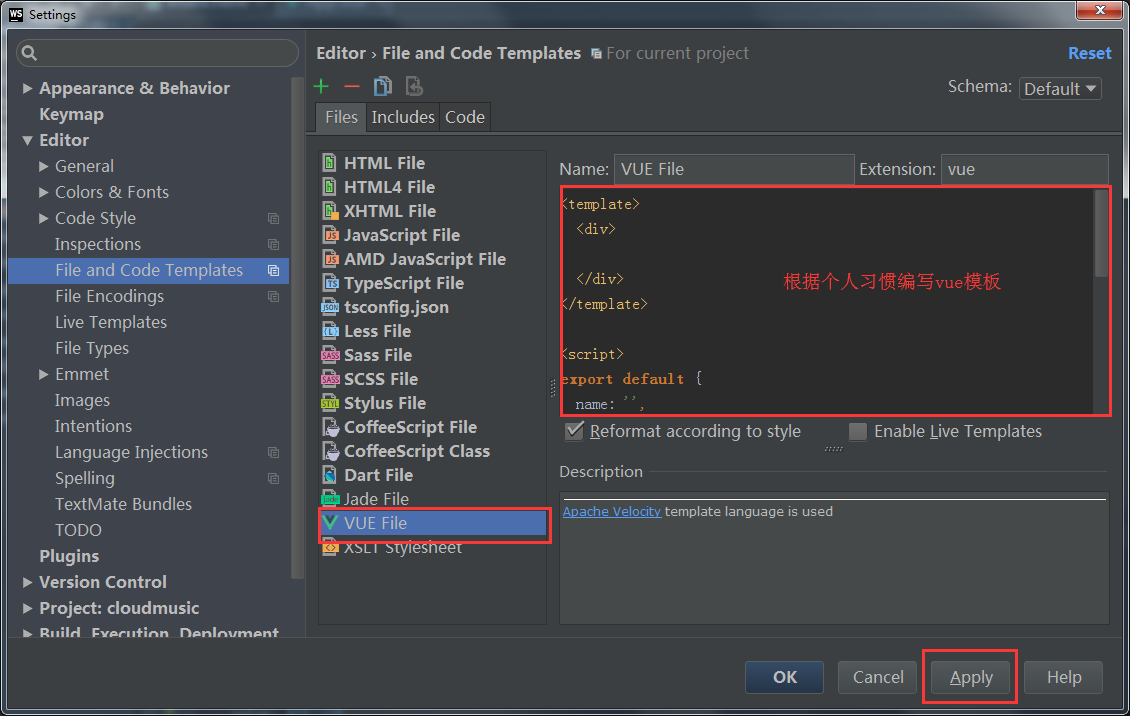Click the Extension field containing vue
1130x716 pixels.
point(1024,169)
